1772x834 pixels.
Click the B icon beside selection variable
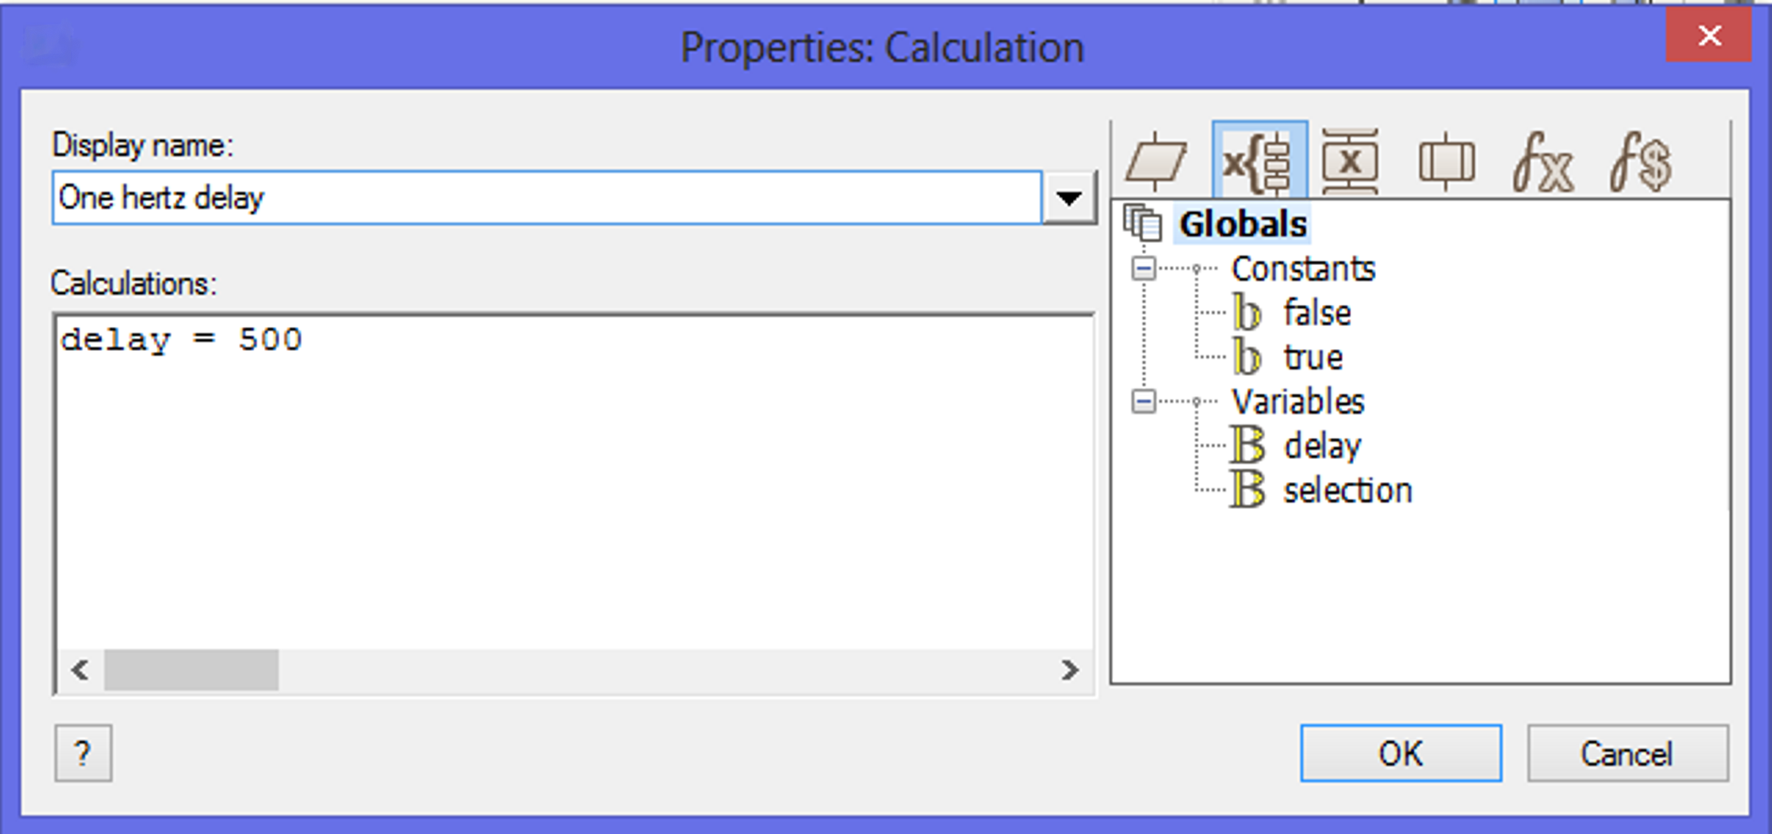click(1247, 490)
